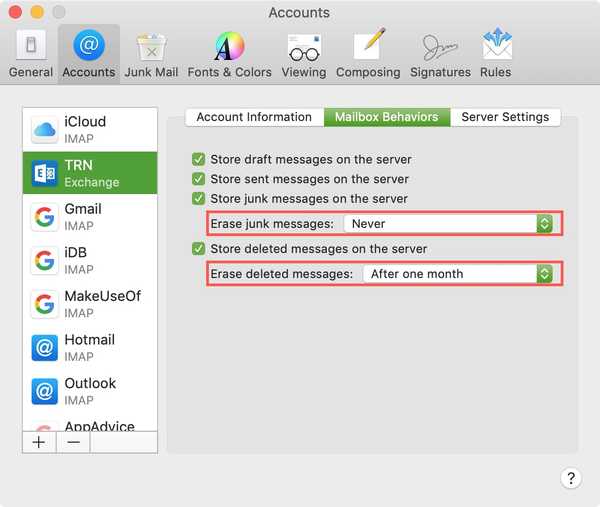Close the Accounts window with red button

click(15, 12)
